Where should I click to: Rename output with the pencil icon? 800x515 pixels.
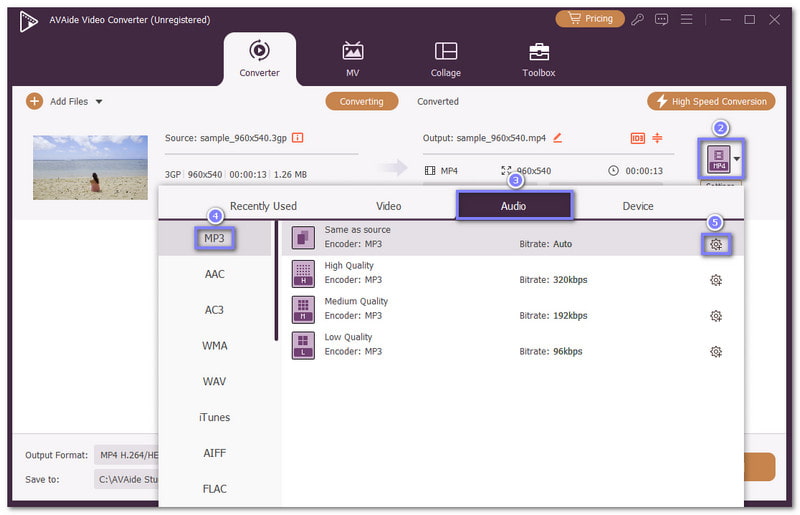pos(558,137)
